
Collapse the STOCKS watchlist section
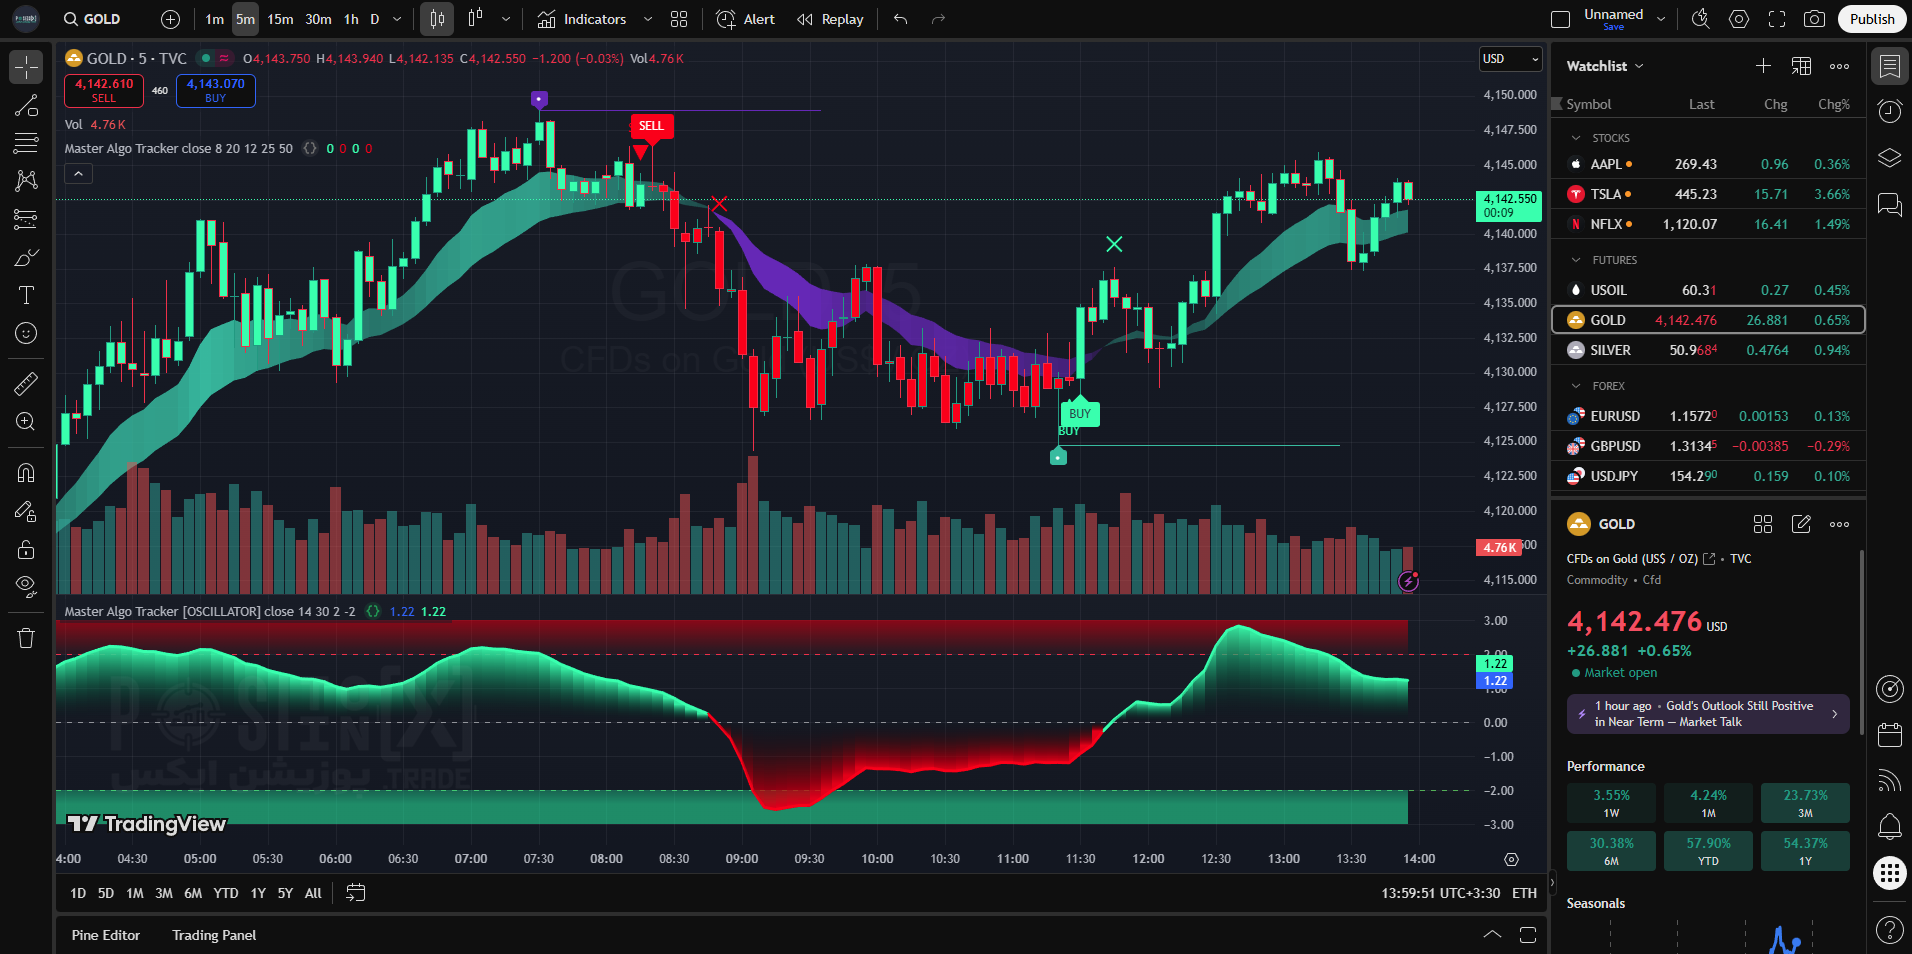point(1577,138)
